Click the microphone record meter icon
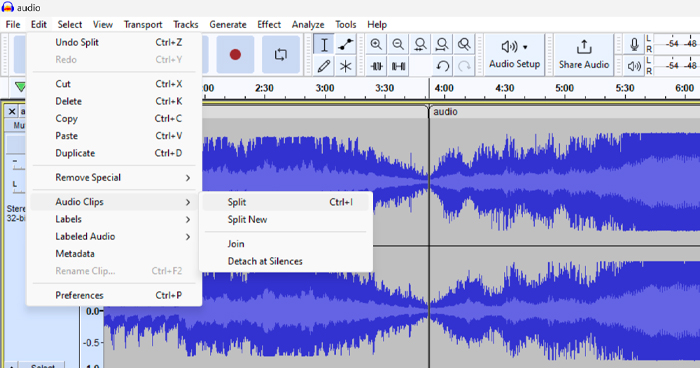Image resolution: width=700 pixels, height=368 pixels. click(x=634, y=44)
